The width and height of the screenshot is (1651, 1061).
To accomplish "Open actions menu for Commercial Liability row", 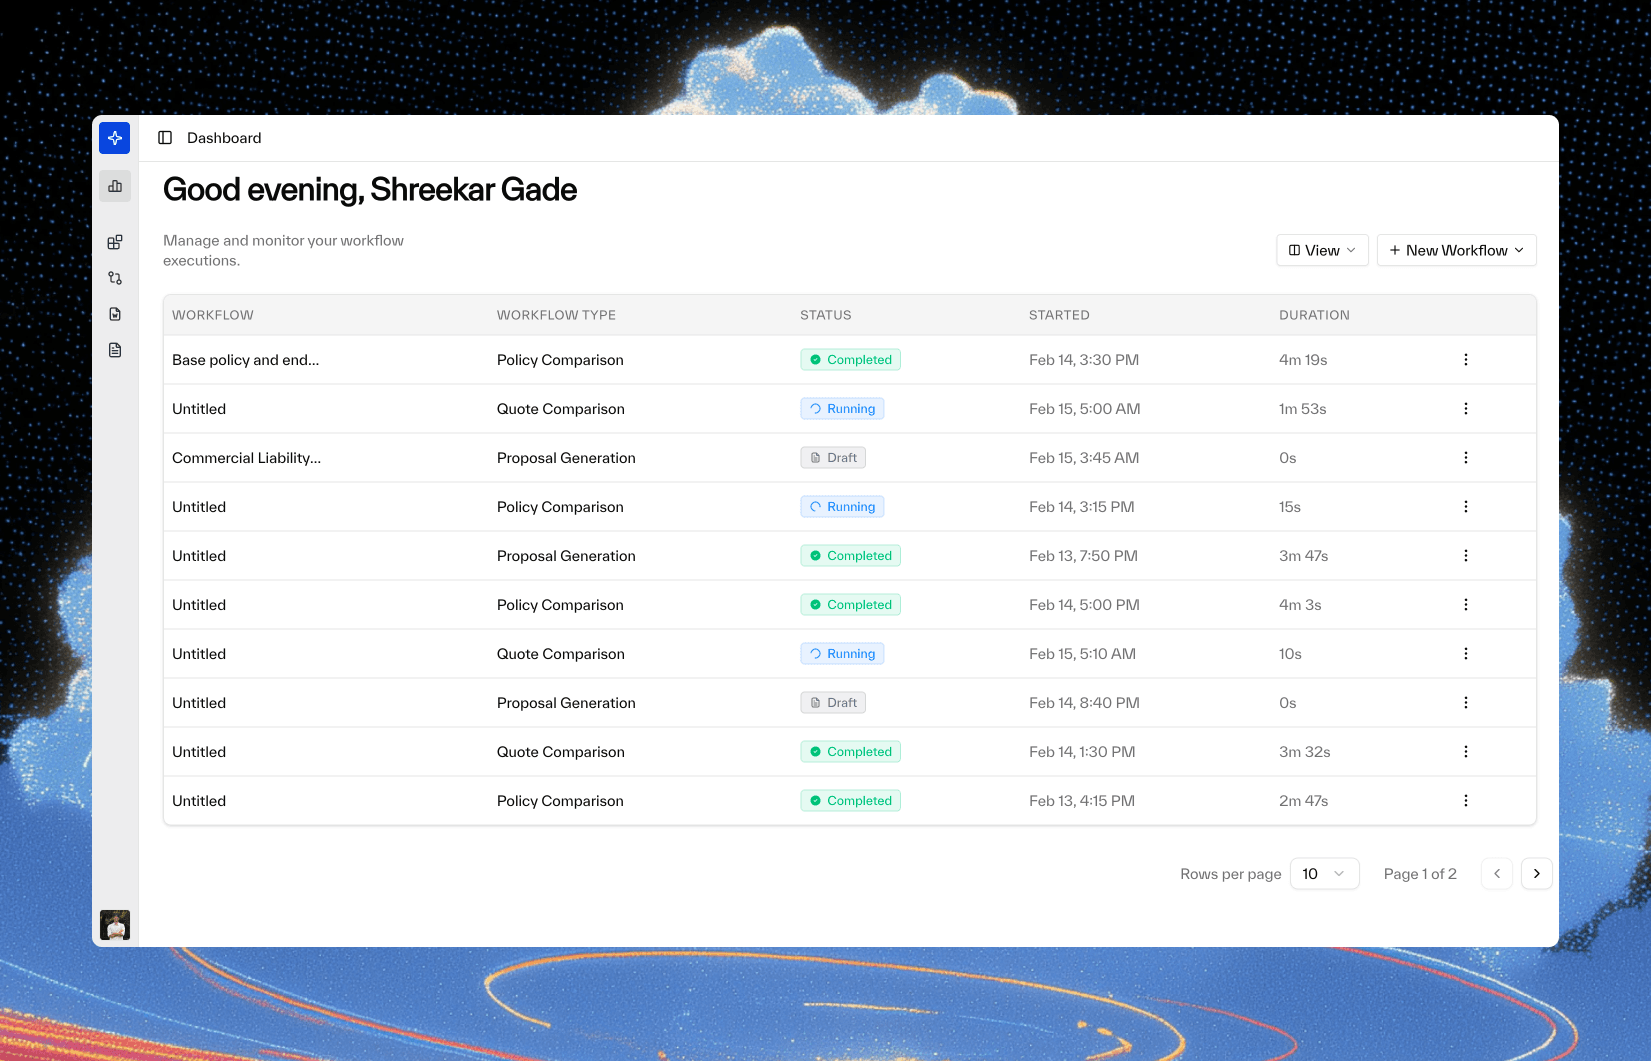I will (1466, 458).
